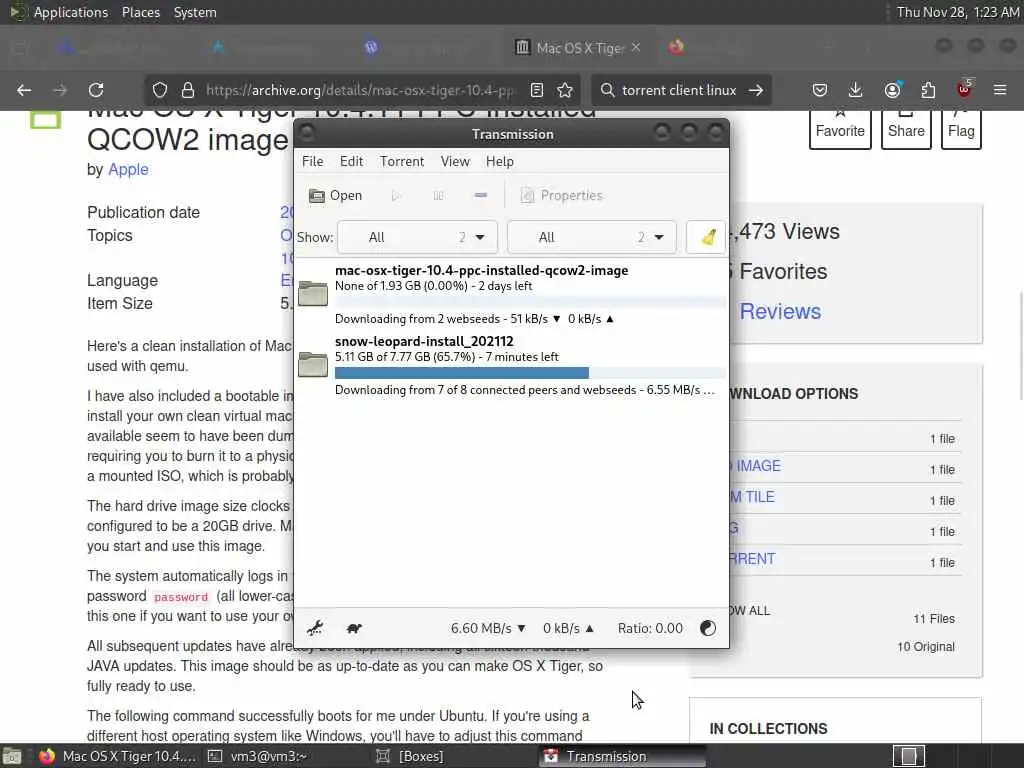Image resolution: width=1024 pixels, height=768 pixels.
Task: Click the Thu Nov 28 clock
Action: (x=957, y=12)
